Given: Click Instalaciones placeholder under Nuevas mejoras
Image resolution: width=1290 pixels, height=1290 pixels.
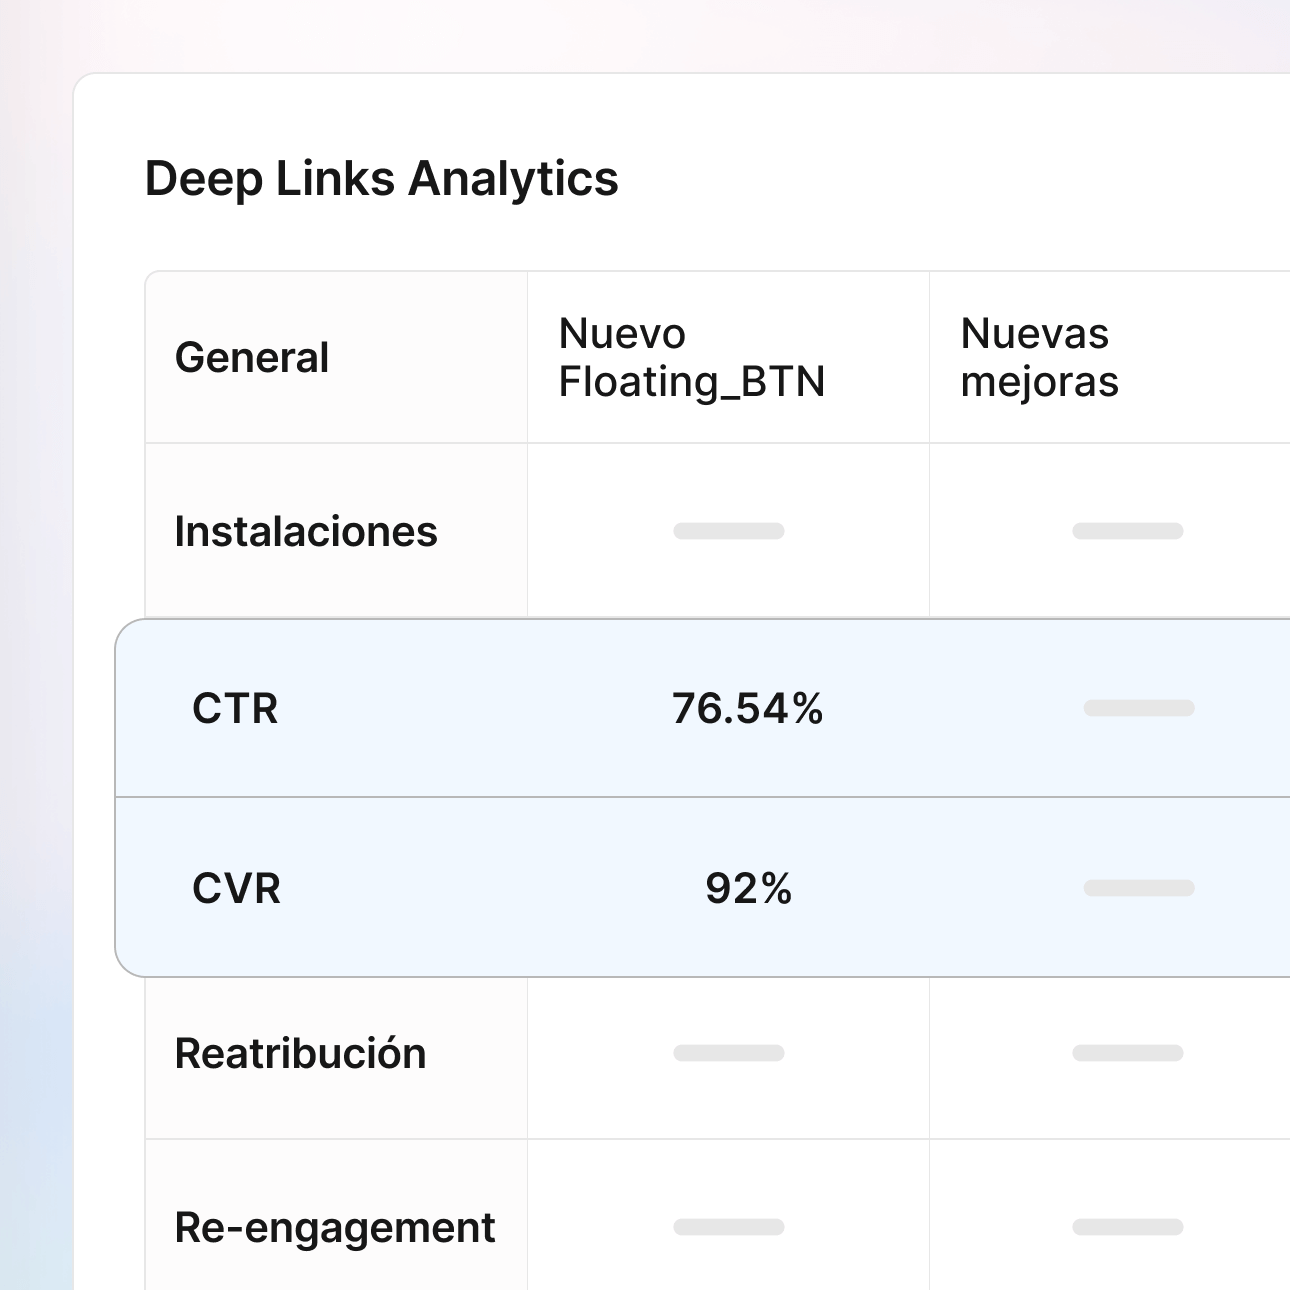Looking at the screenshot, I should pos(1127,531).
